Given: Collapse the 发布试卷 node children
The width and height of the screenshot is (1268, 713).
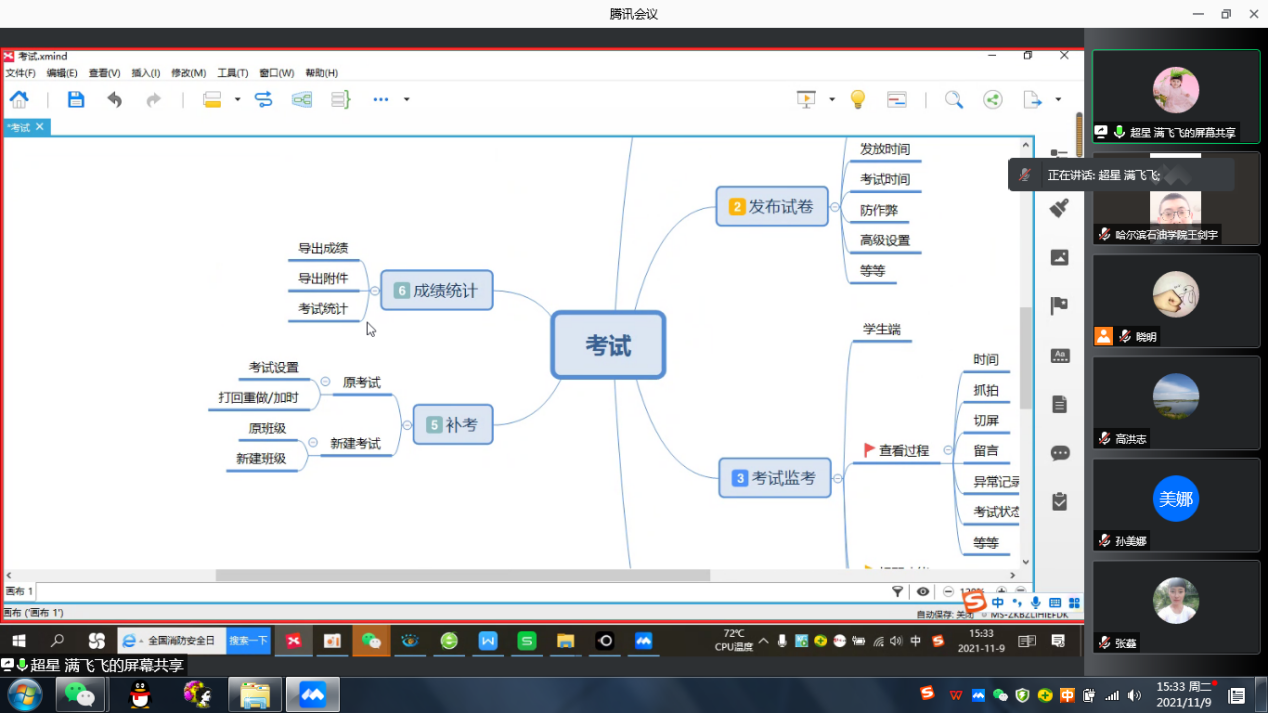Looking at the screenshot, I should point(836,207).
